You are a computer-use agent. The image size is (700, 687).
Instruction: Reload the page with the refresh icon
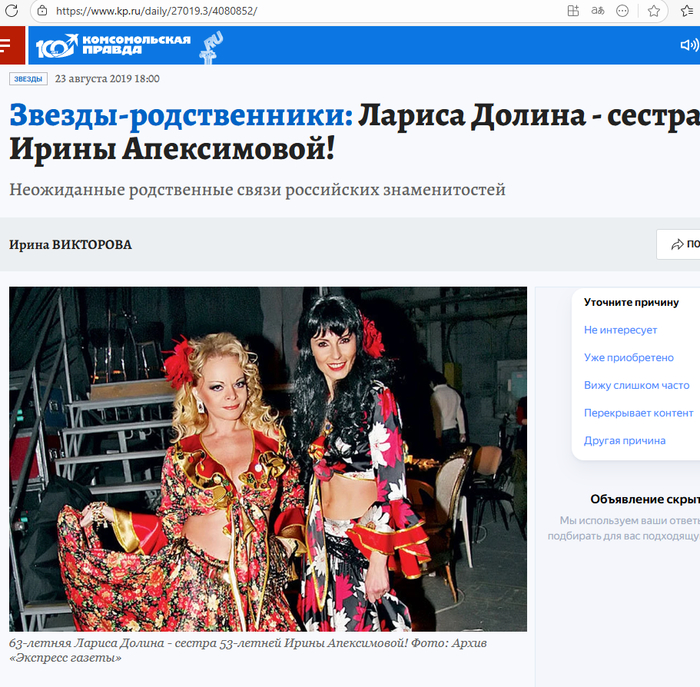tap(11, 11)
